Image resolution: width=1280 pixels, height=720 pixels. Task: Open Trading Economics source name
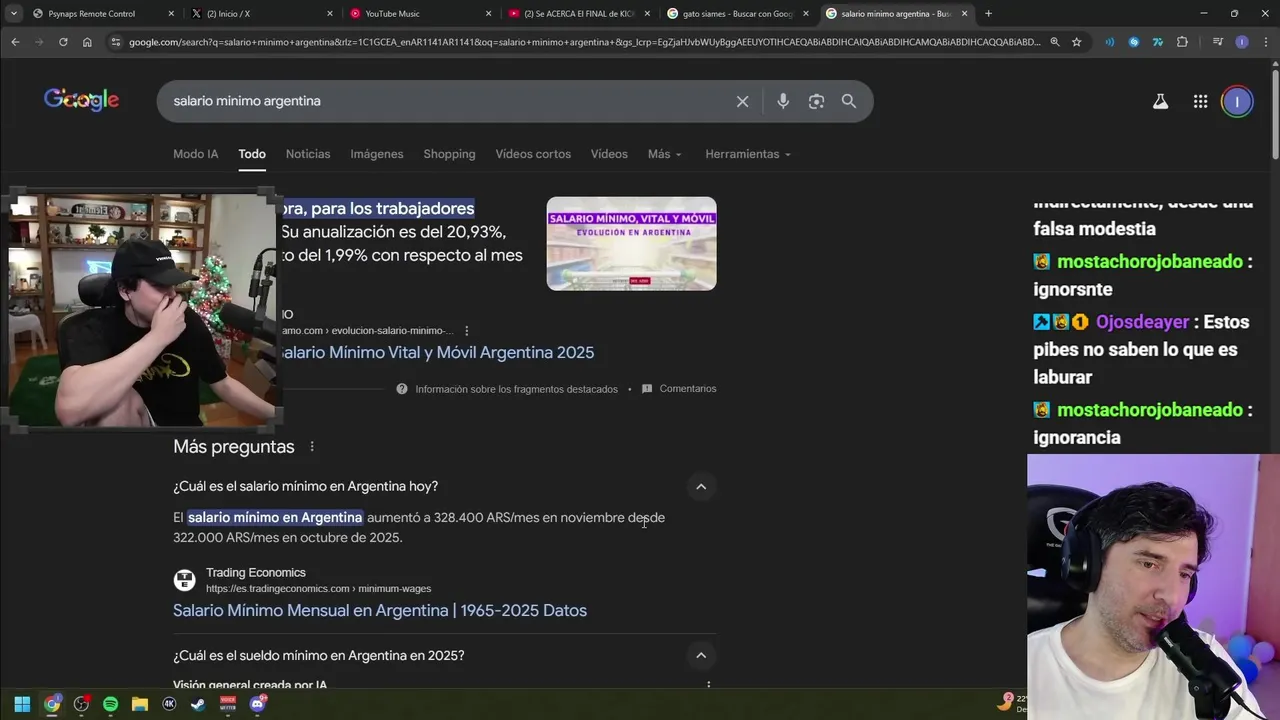256,573
